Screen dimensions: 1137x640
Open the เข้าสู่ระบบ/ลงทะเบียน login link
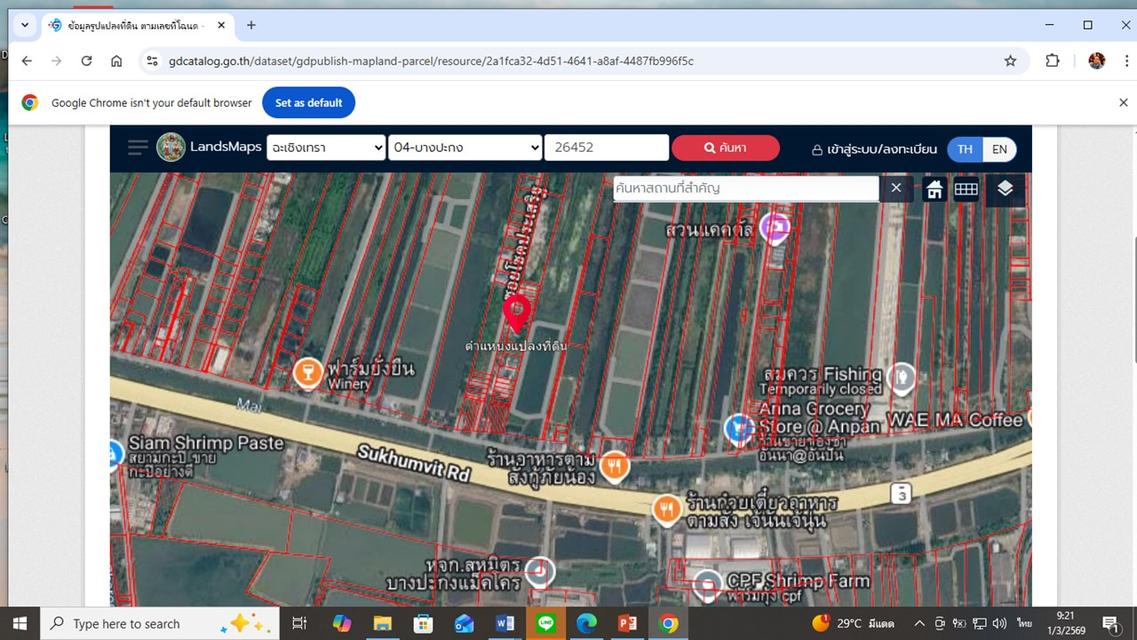point(874,149)
